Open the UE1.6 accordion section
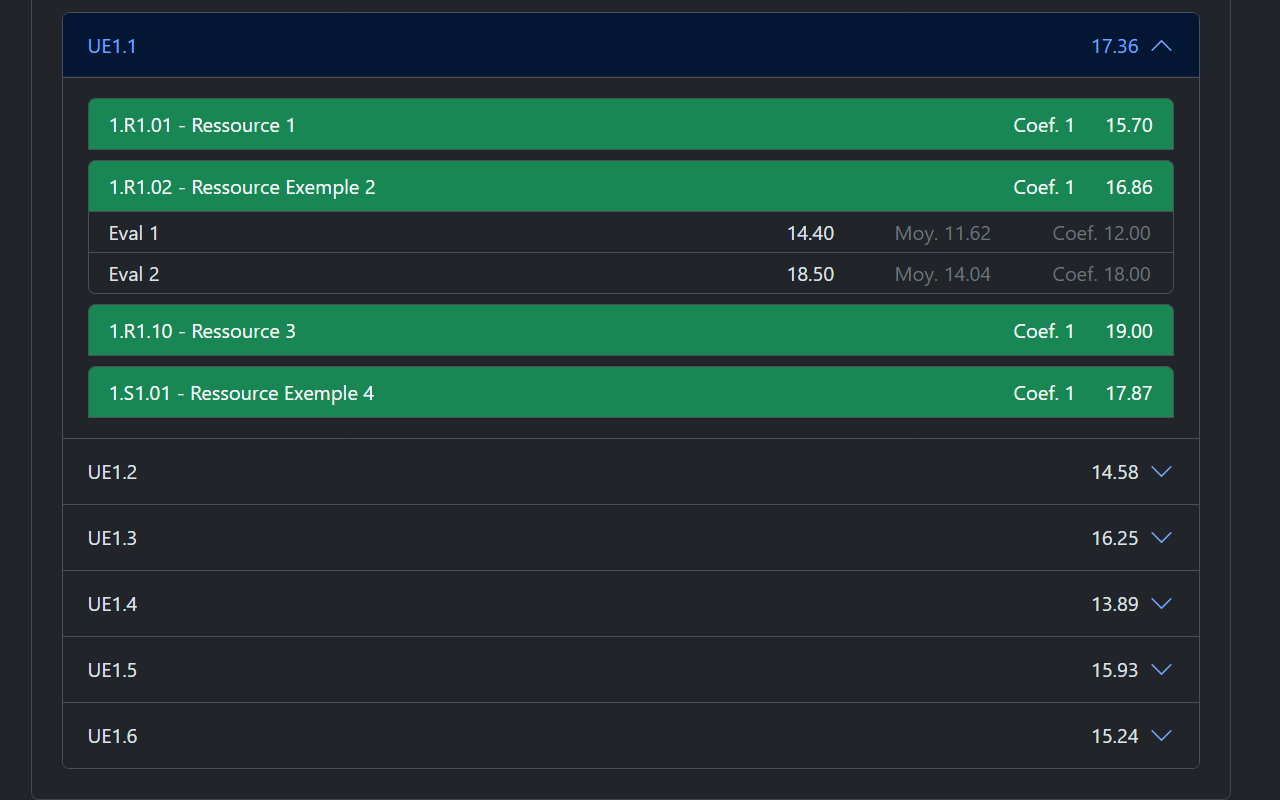 [x=600, y=736]
